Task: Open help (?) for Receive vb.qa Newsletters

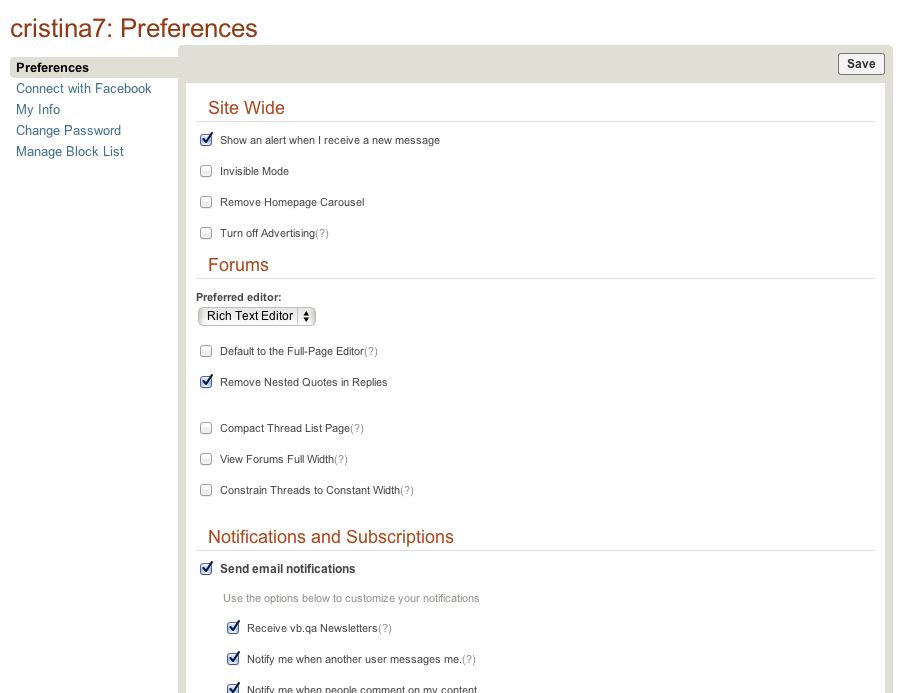Action: coord(385,628)
